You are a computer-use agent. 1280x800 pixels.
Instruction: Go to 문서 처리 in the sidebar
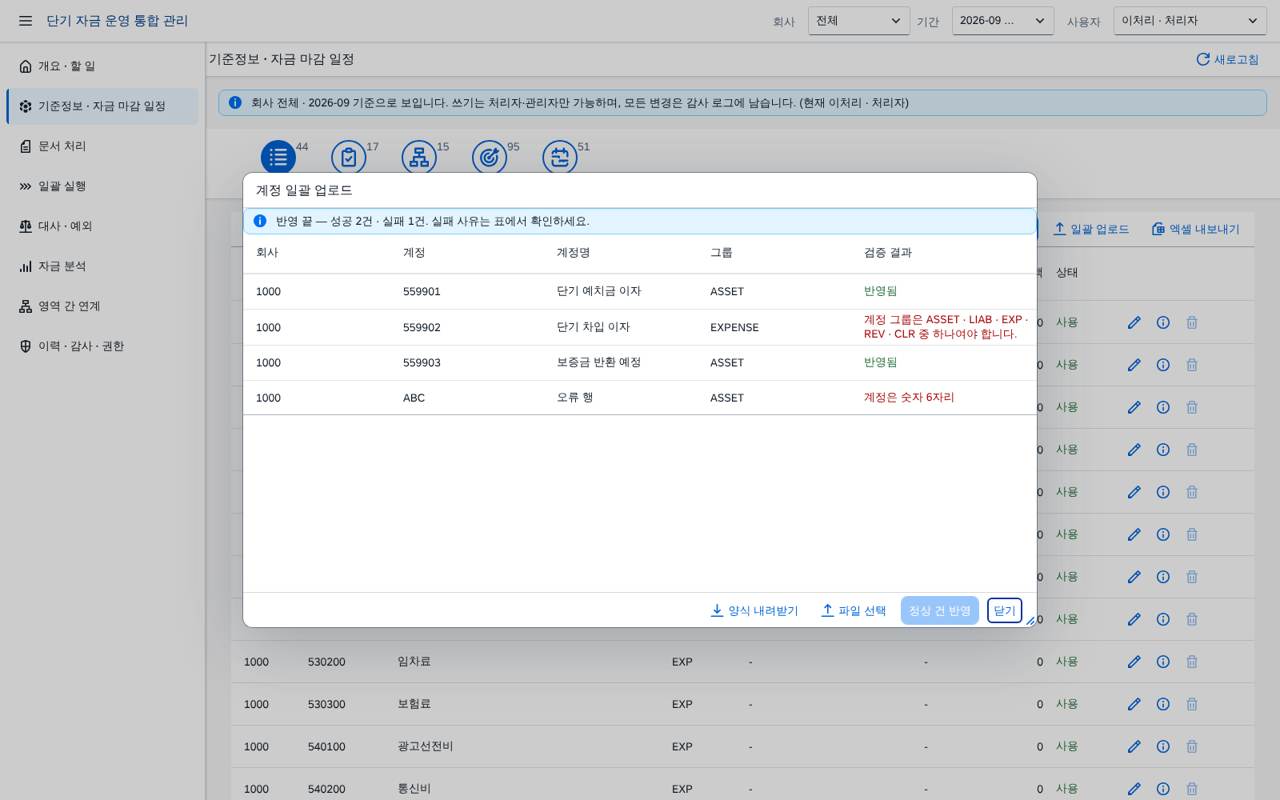click(x=102, y=146)
